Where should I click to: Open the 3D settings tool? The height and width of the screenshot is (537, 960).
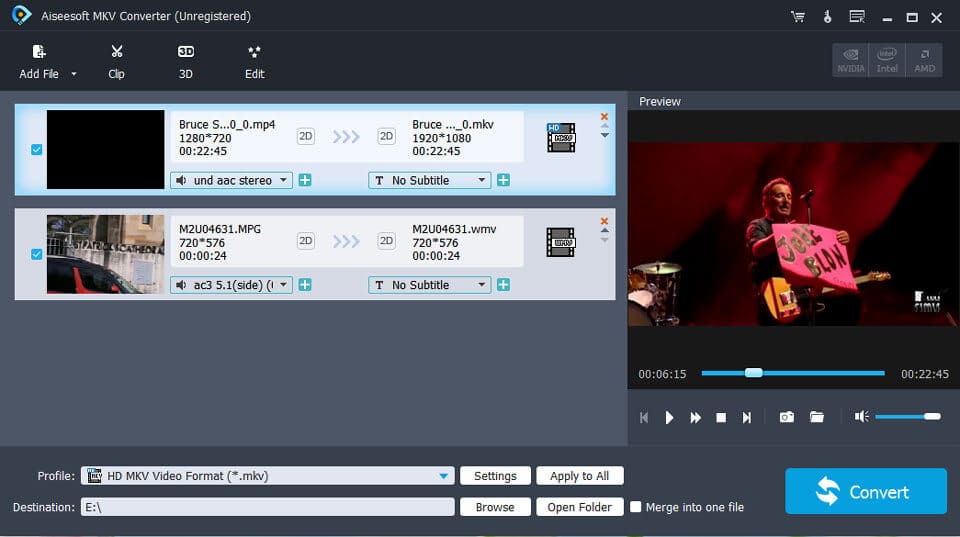[186, 62]
